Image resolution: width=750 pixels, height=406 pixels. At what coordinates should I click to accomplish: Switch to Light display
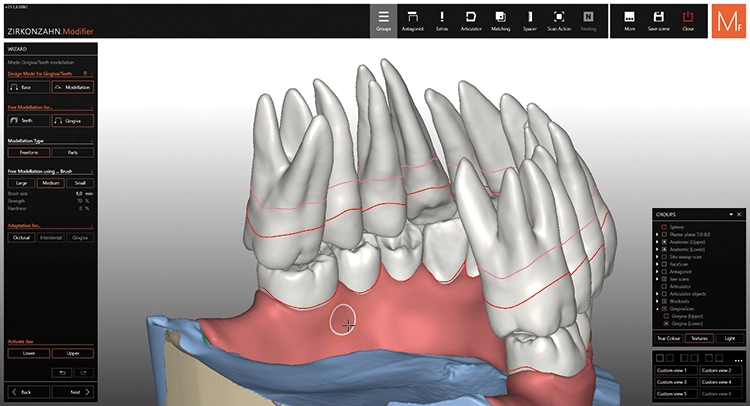(x=729, y=338)
